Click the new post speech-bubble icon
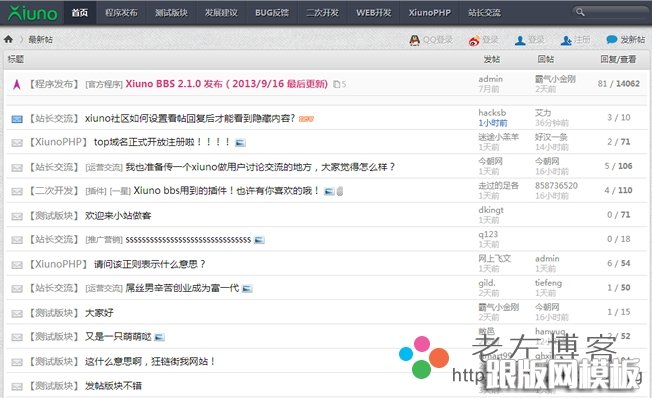This screenshot has height=398, width=652. (612, 40)
